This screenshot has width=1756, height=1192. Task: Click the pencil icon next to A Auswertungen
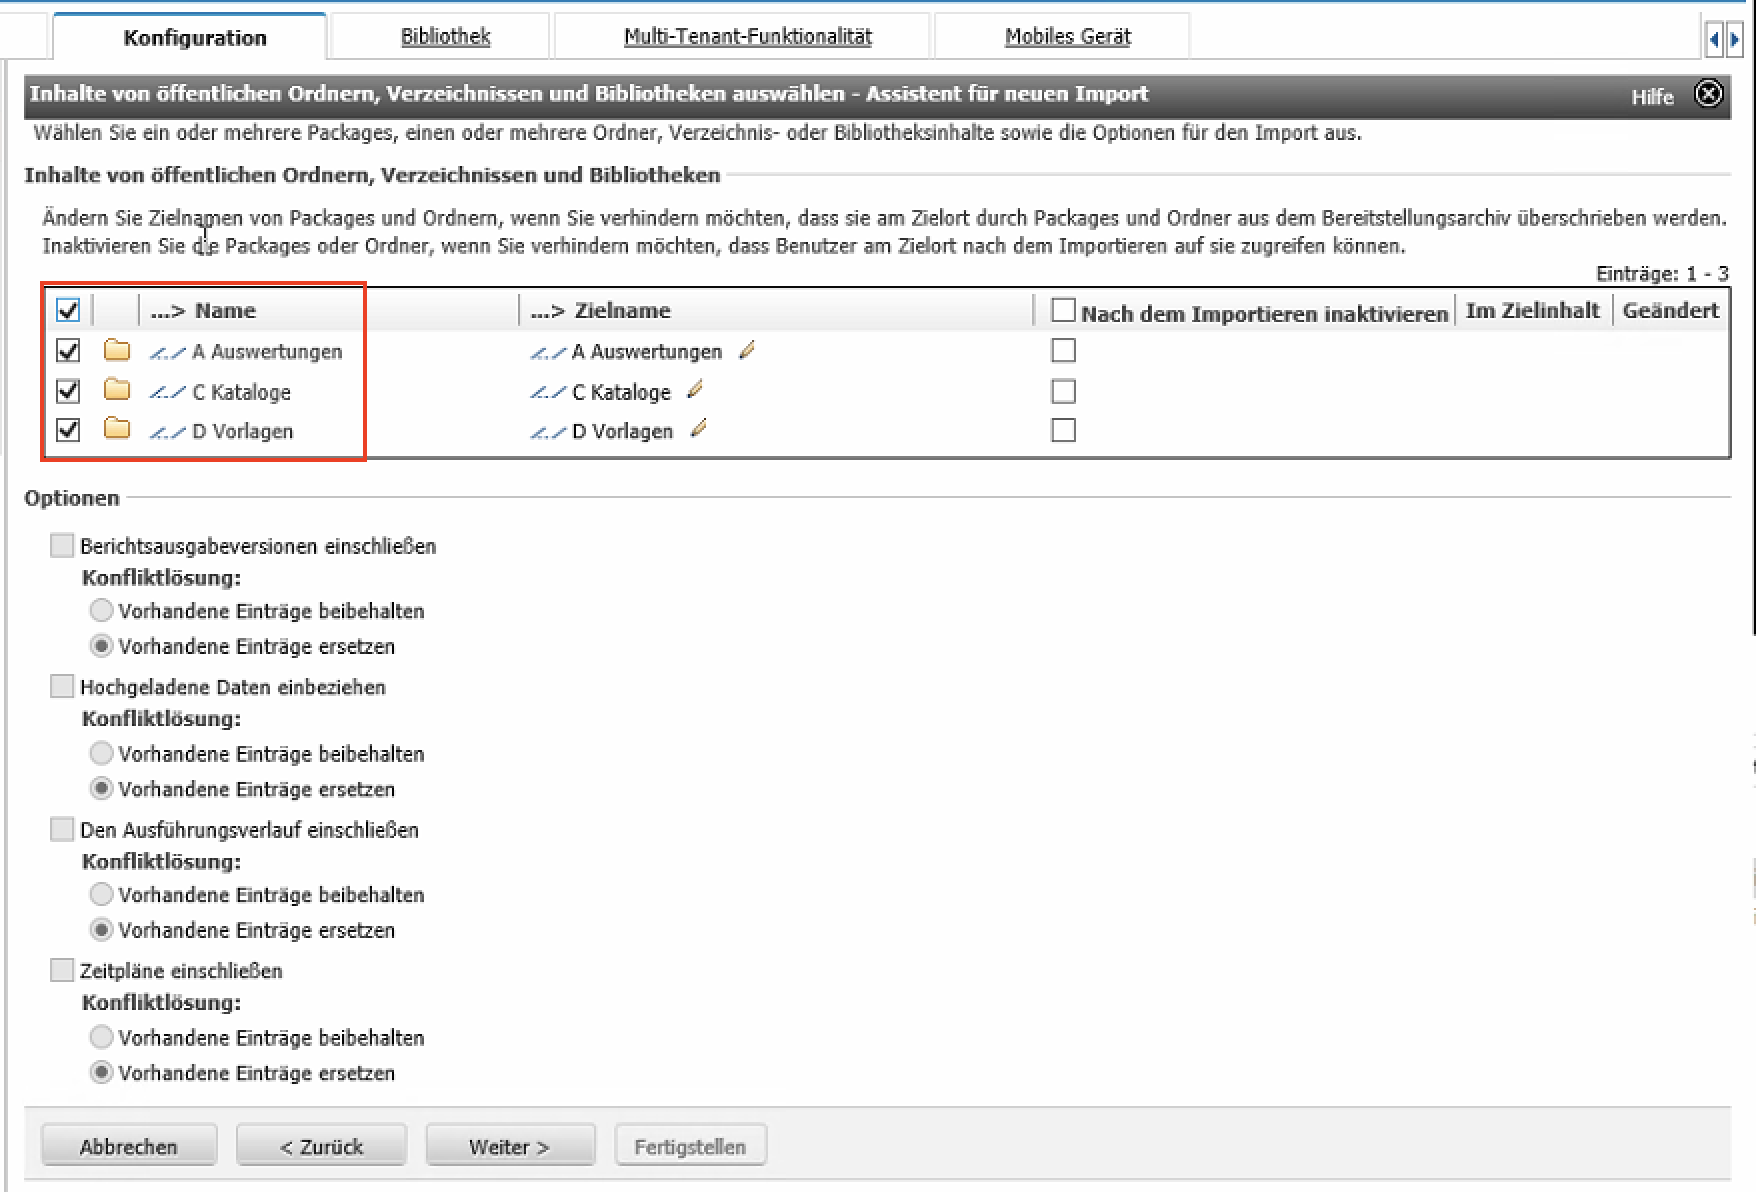747,350
